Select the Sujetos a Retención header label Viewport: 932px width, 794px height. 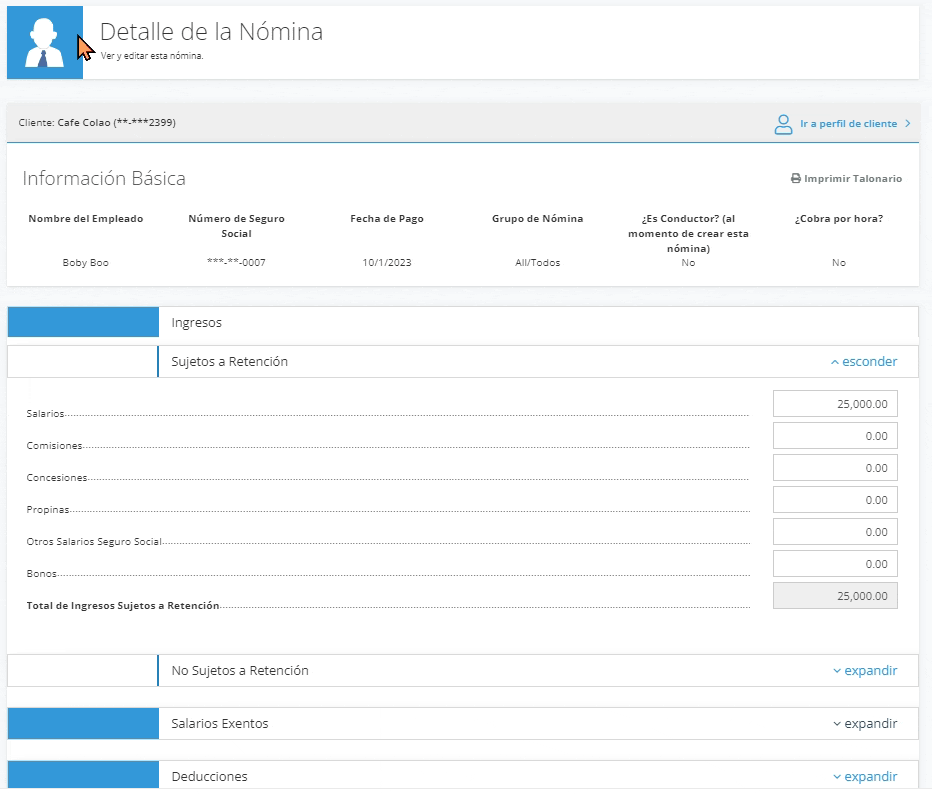[229, 361]
